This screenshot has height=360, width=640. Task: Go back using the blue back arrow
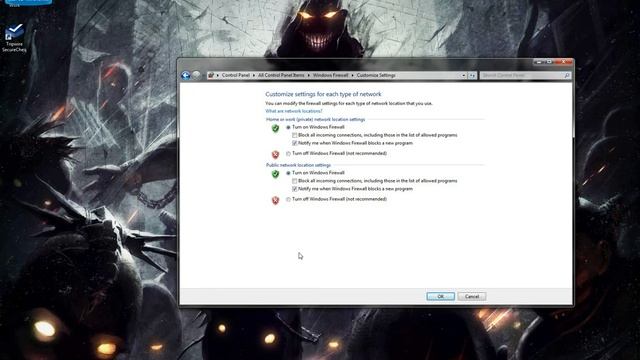coord(186,76)
